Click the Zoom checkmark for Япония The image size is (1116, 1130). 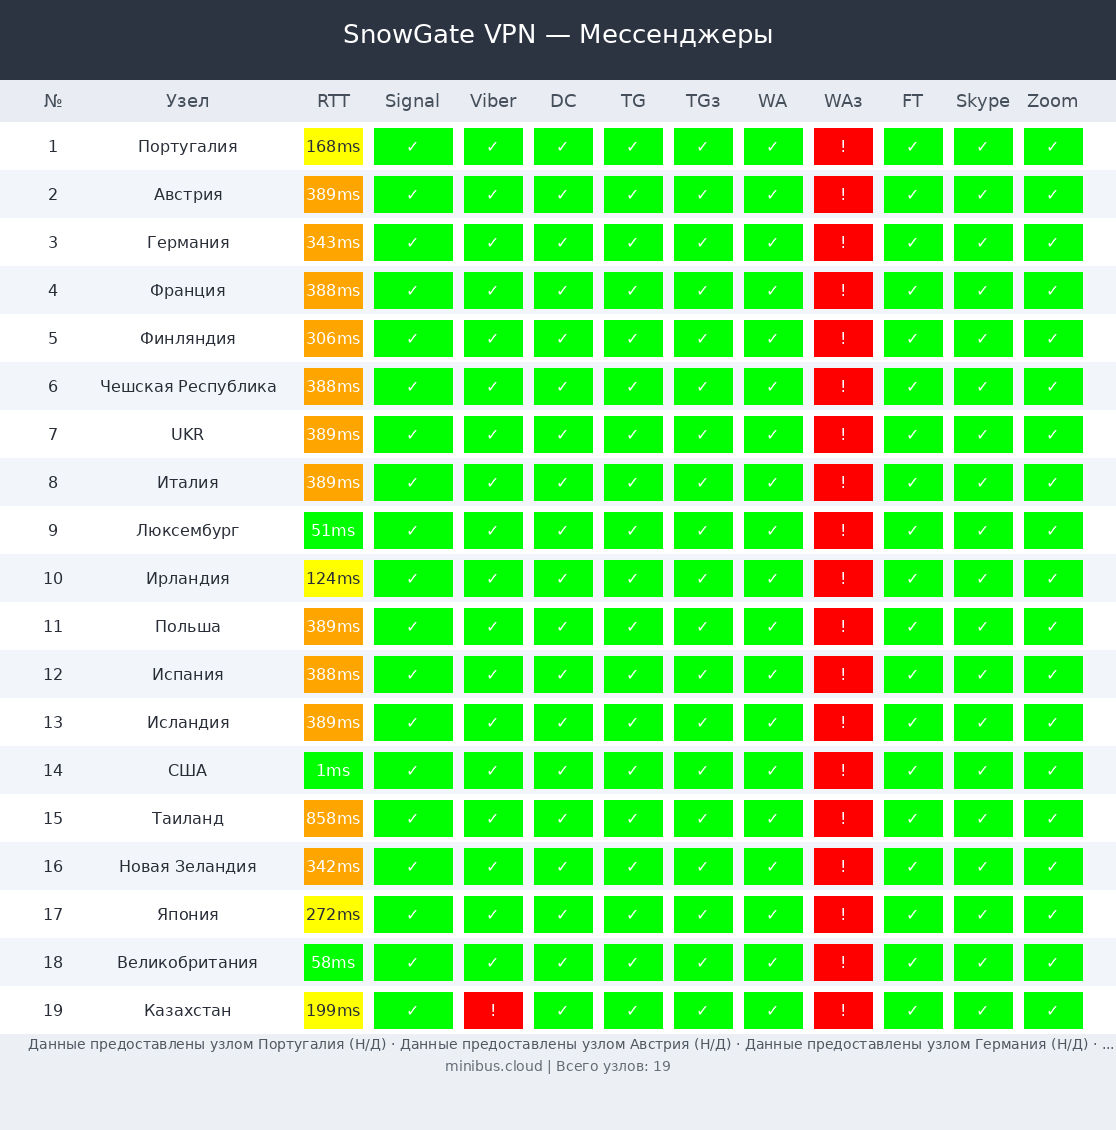click(x=1053, y=914)
